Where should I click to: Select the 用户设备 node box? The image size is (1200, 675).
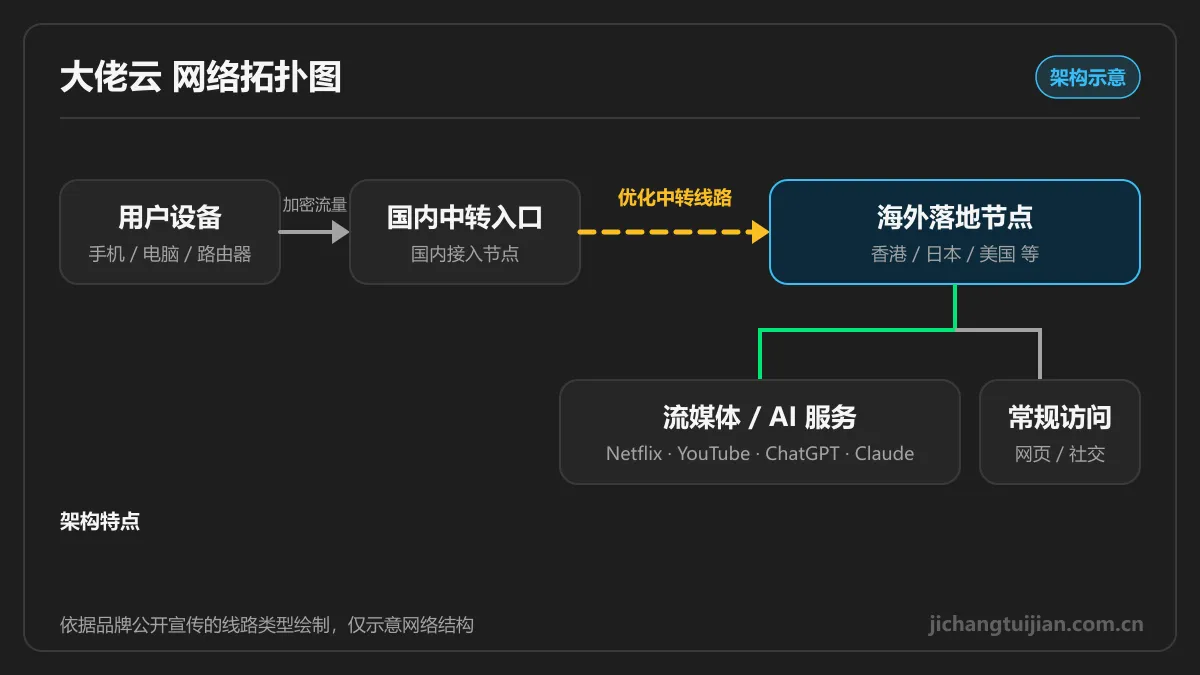[x=170, y=232]
